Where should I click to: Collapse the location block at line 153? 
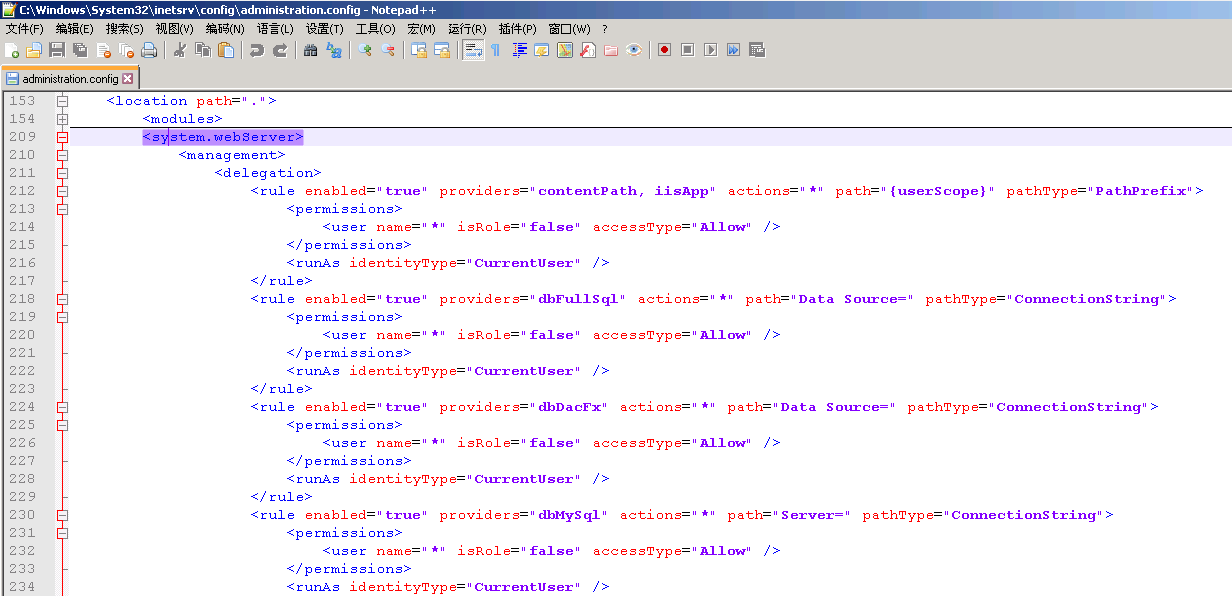point(62,101)
